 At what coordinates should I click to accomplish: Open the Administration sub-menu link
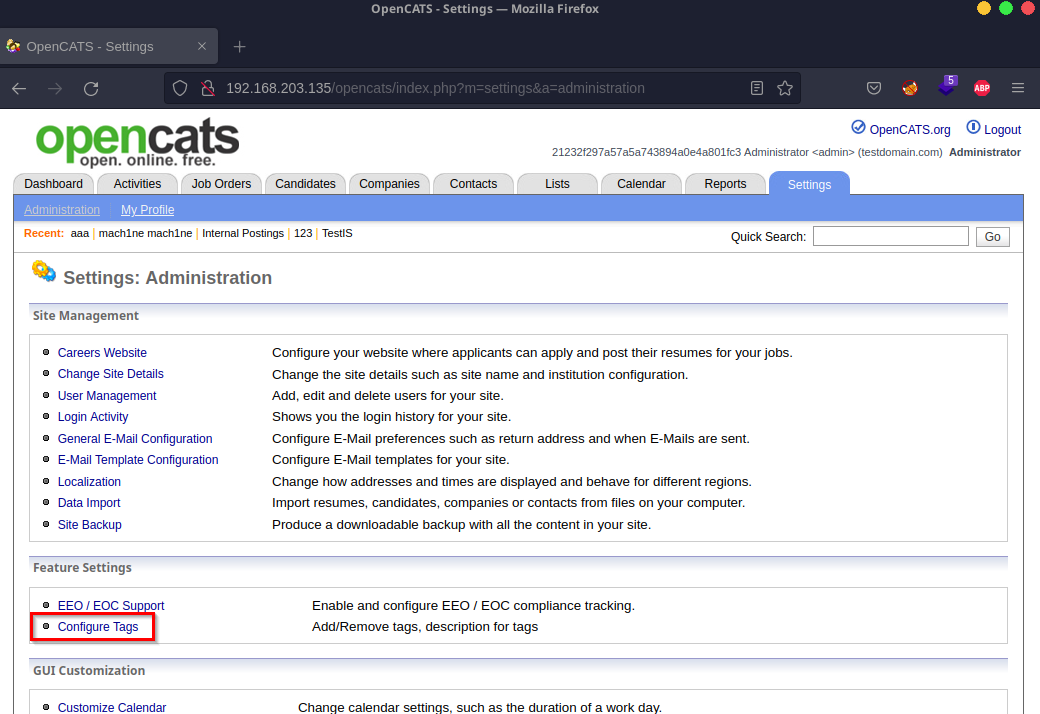tap(62, 210)
